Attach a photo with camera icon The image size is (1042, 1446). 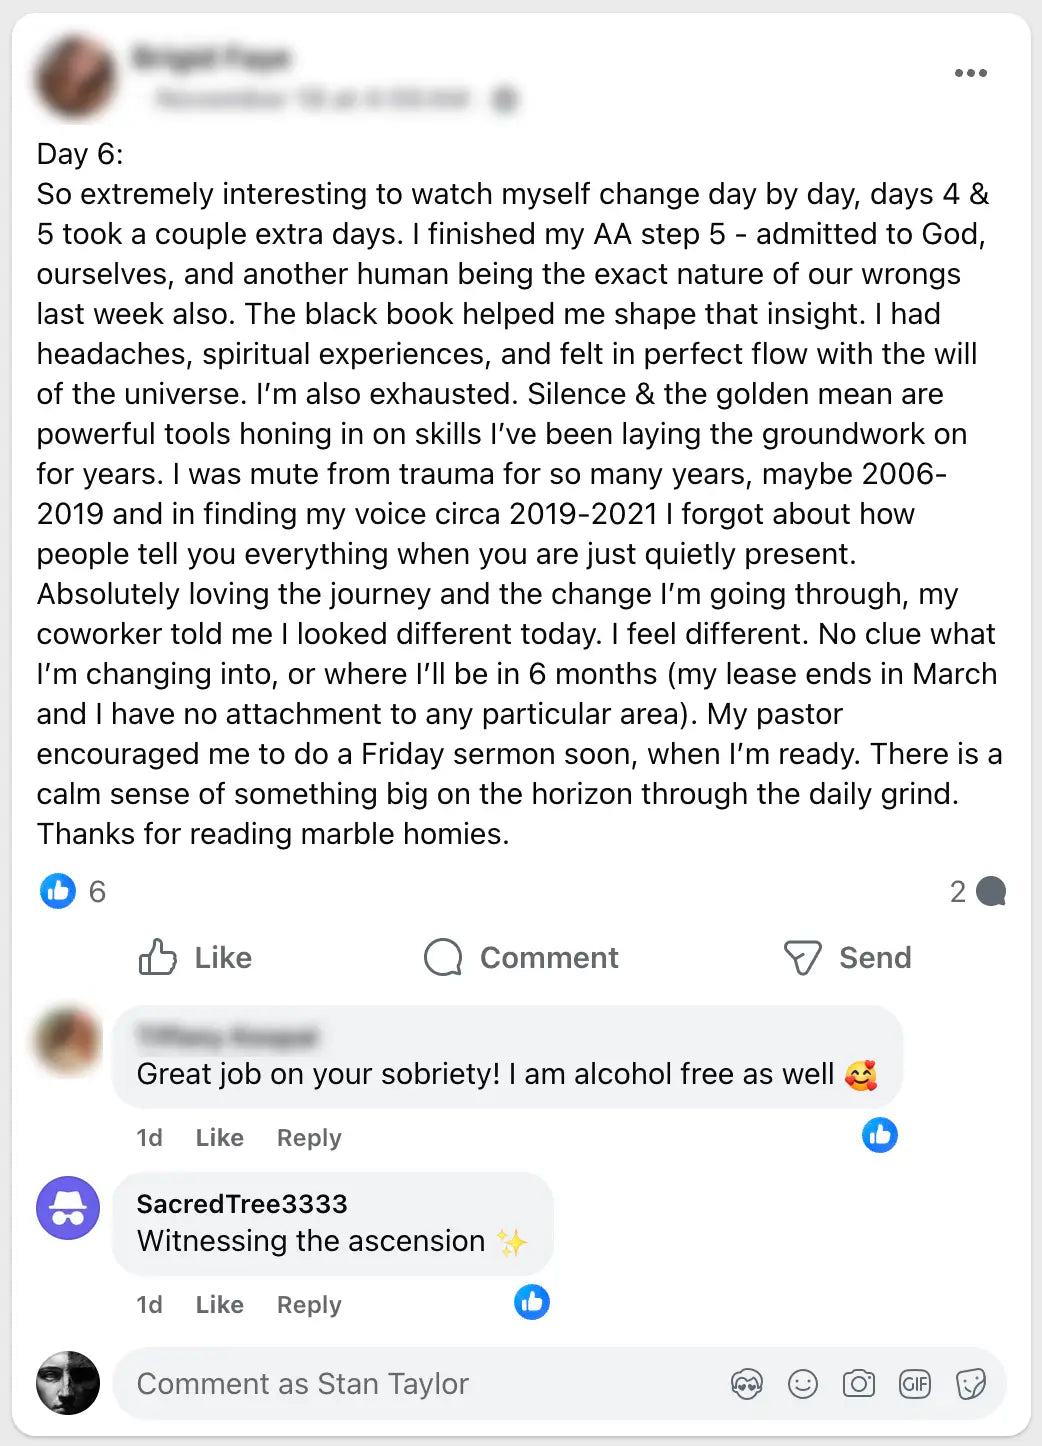(x=859, y=1384)
